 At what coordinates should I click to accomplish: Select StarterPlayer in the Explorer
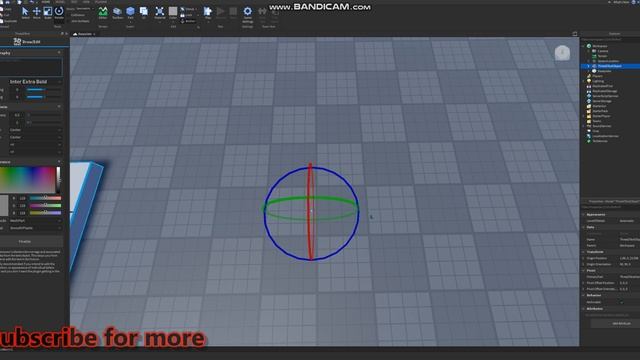pyautogui.click(x=601, y=116)
